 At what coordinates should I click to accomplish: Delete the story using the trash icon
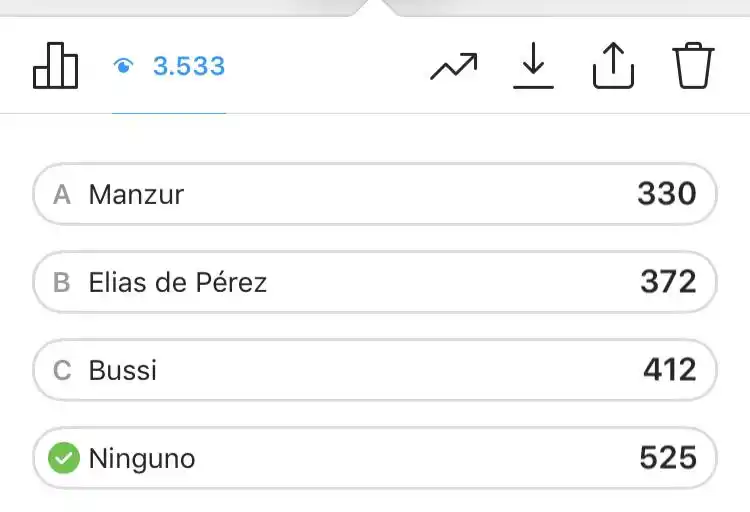tap(693, 67)
